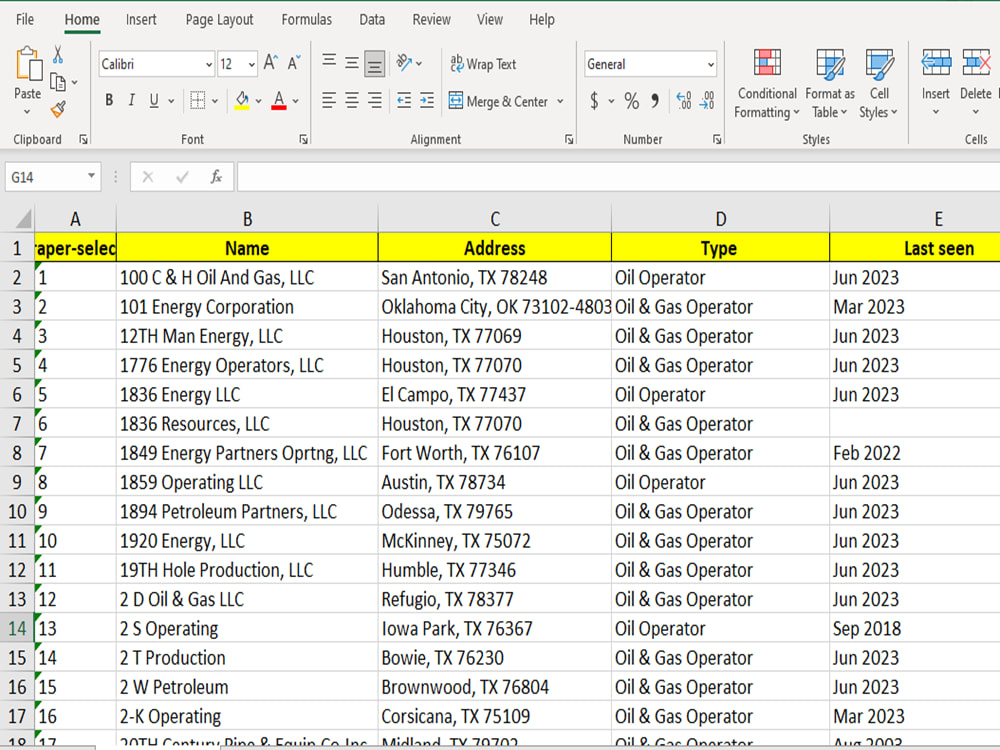Open Clipboard pane launcher

pos(84,139)
